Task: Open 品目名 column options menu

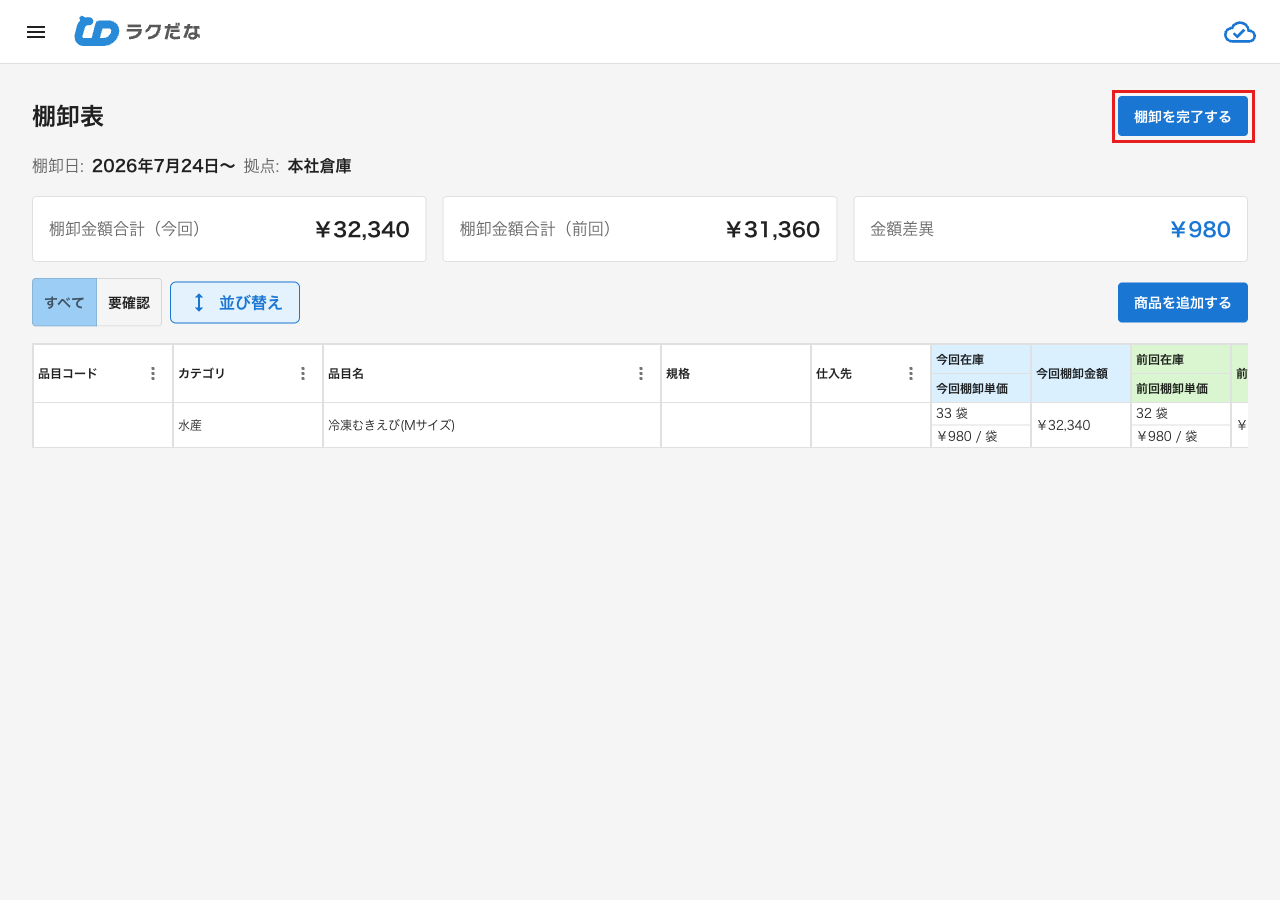Action: [x=641, y=373]
